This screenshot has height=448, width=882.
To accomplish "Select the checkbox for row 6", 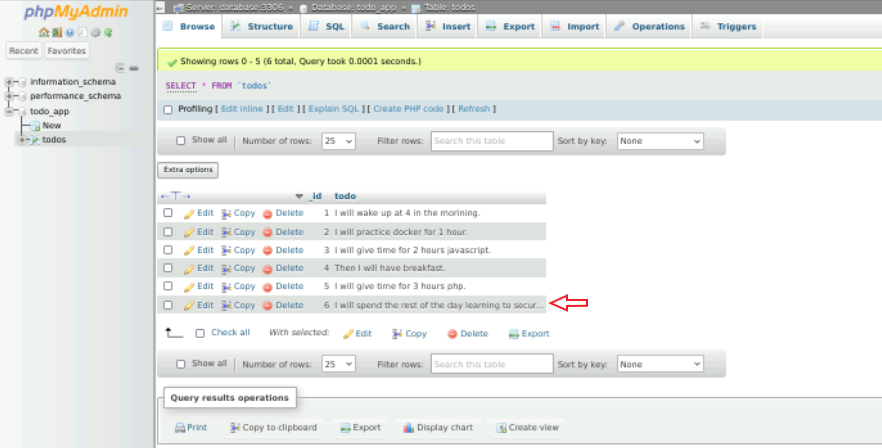I will pyautogui.click(x=168, y=305).
